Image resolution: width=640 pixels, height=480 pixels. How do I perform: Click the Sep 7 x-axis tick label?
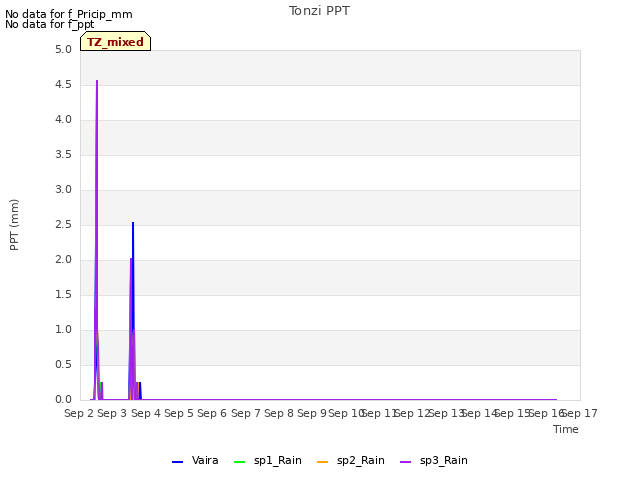point(245,413)
